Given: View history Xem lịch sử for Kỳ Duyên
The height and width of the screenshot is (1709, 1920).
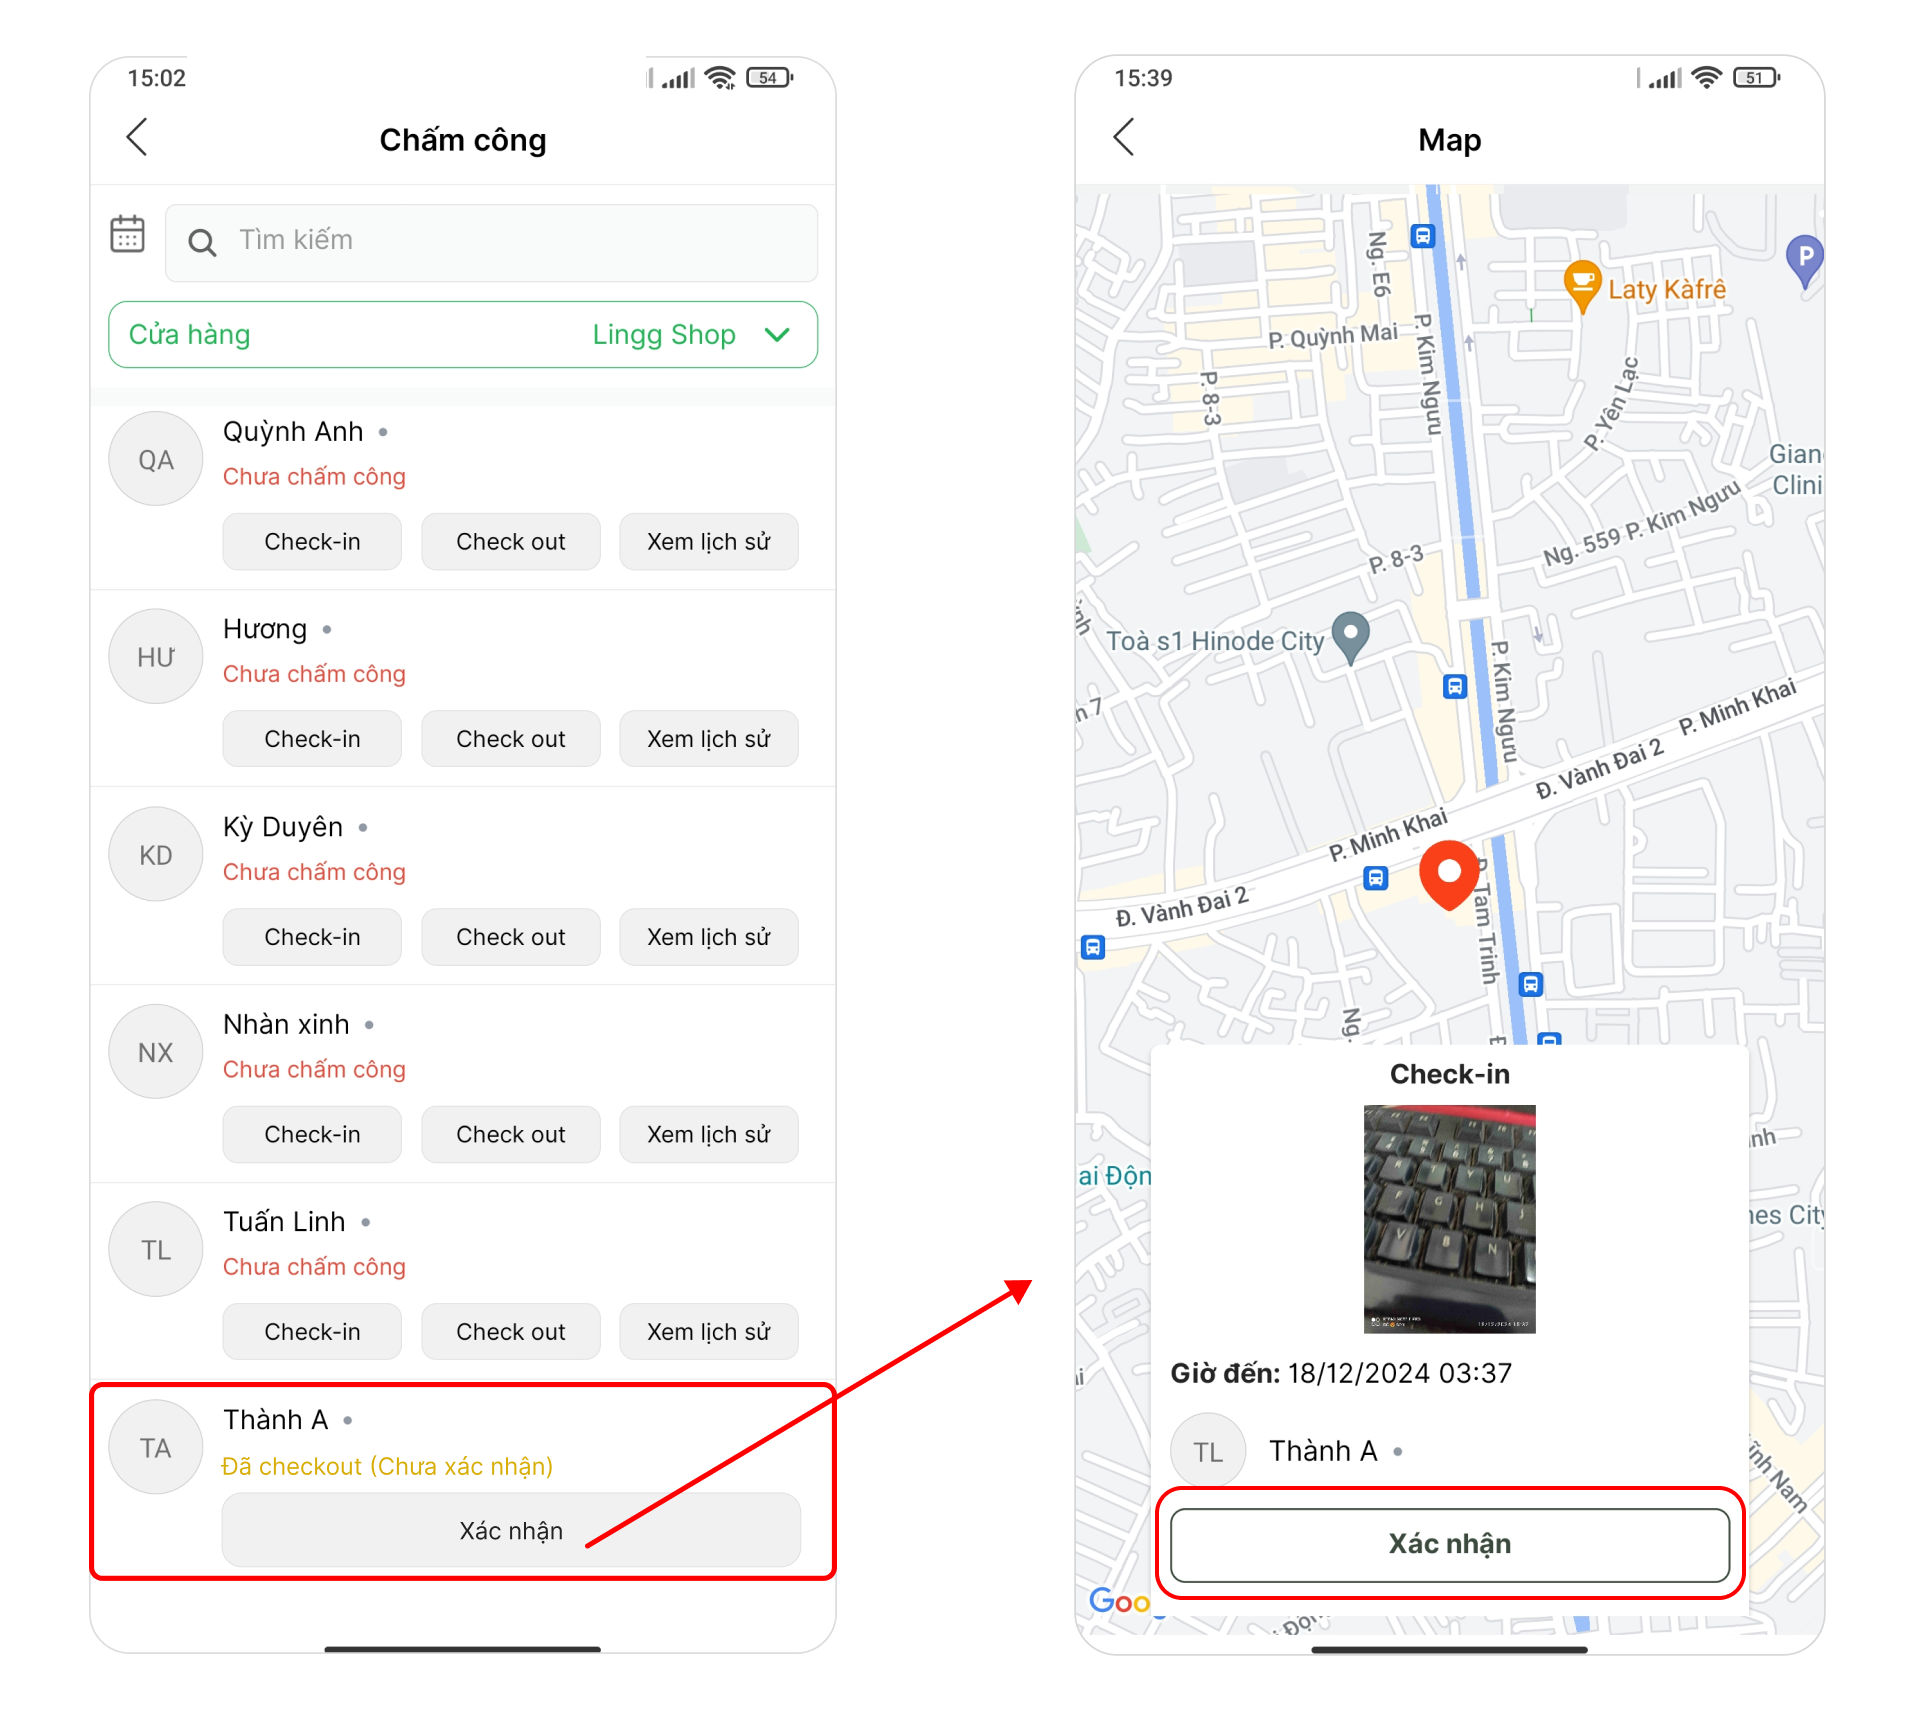Looking at the screenshot, I should pos(708,937).
